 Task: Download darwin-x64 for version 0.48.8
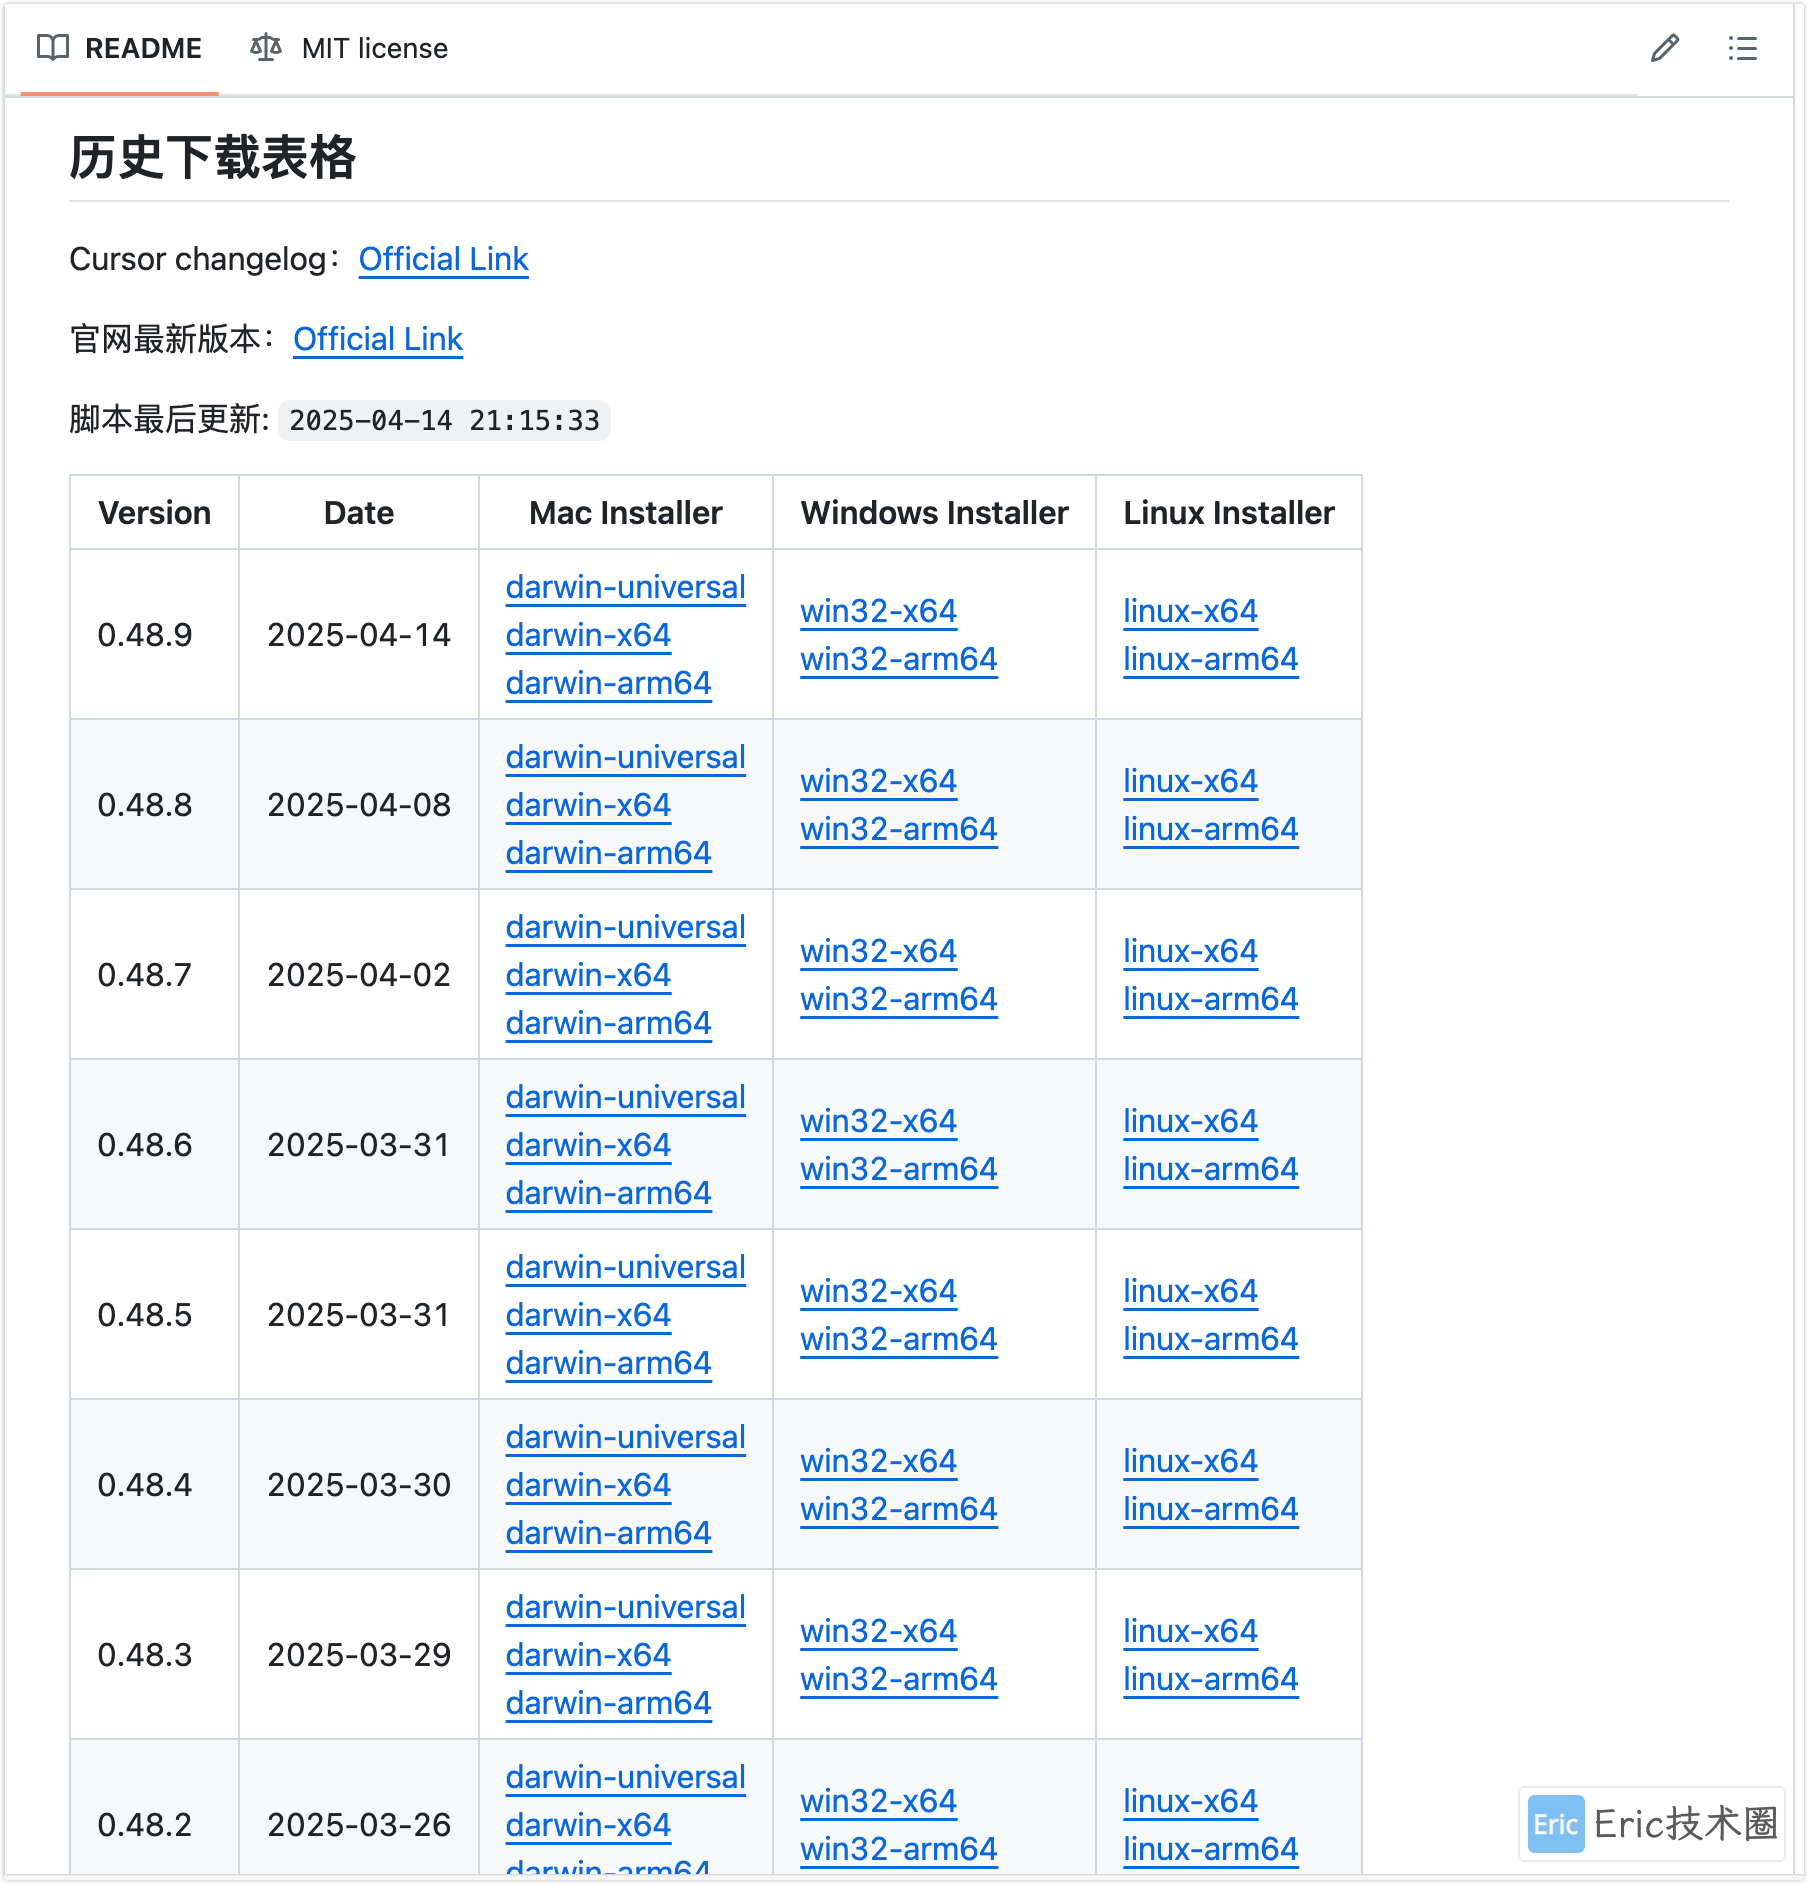[x=588, y=805]
